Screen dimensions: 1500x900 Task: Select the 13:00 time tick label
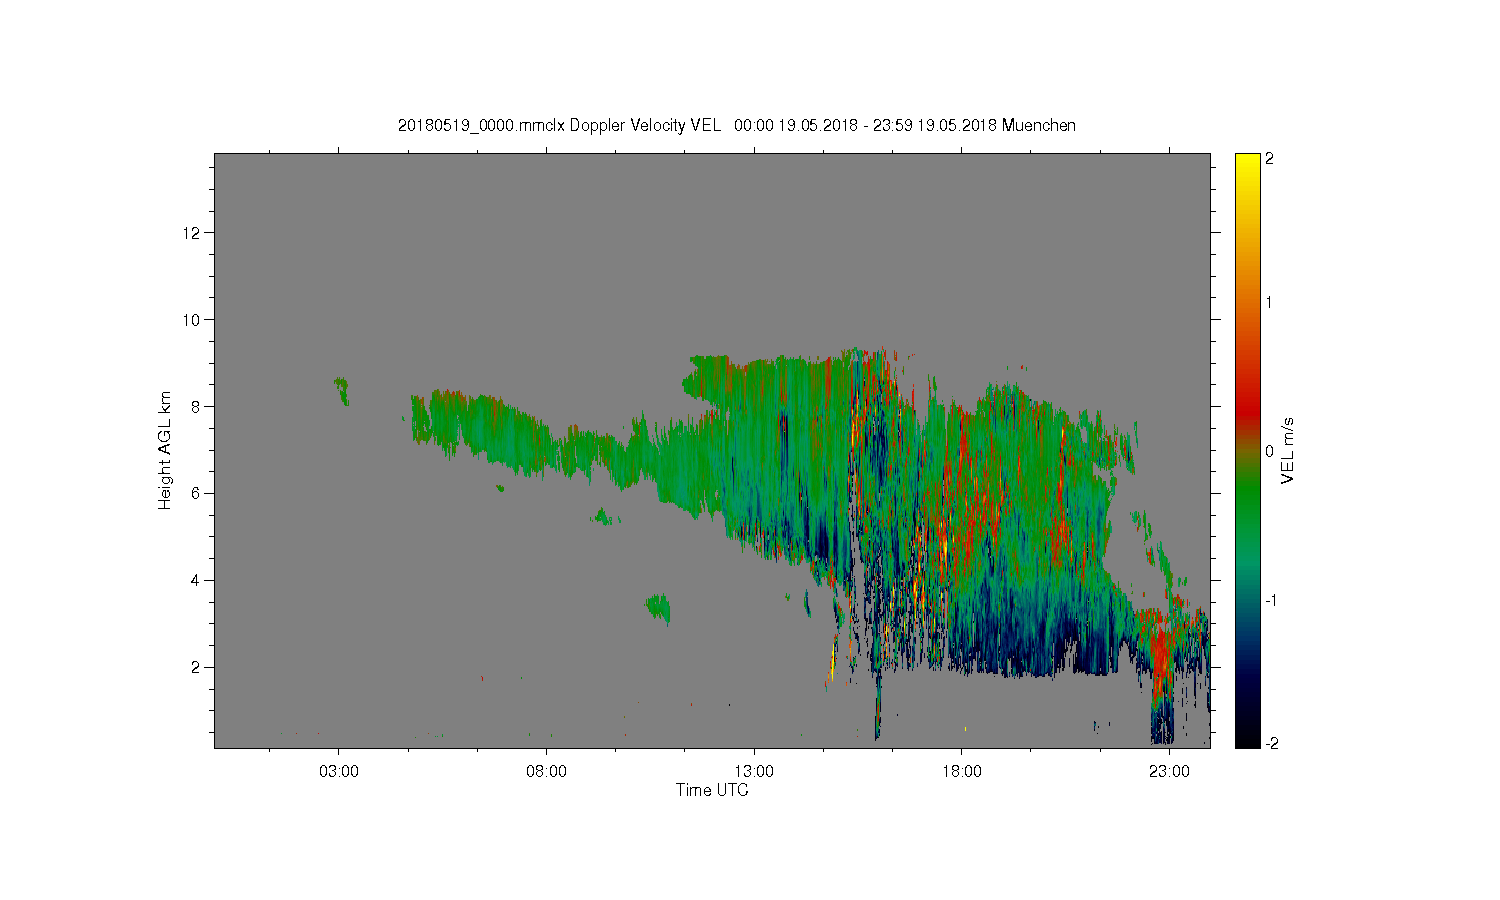(x=754, y=771)
